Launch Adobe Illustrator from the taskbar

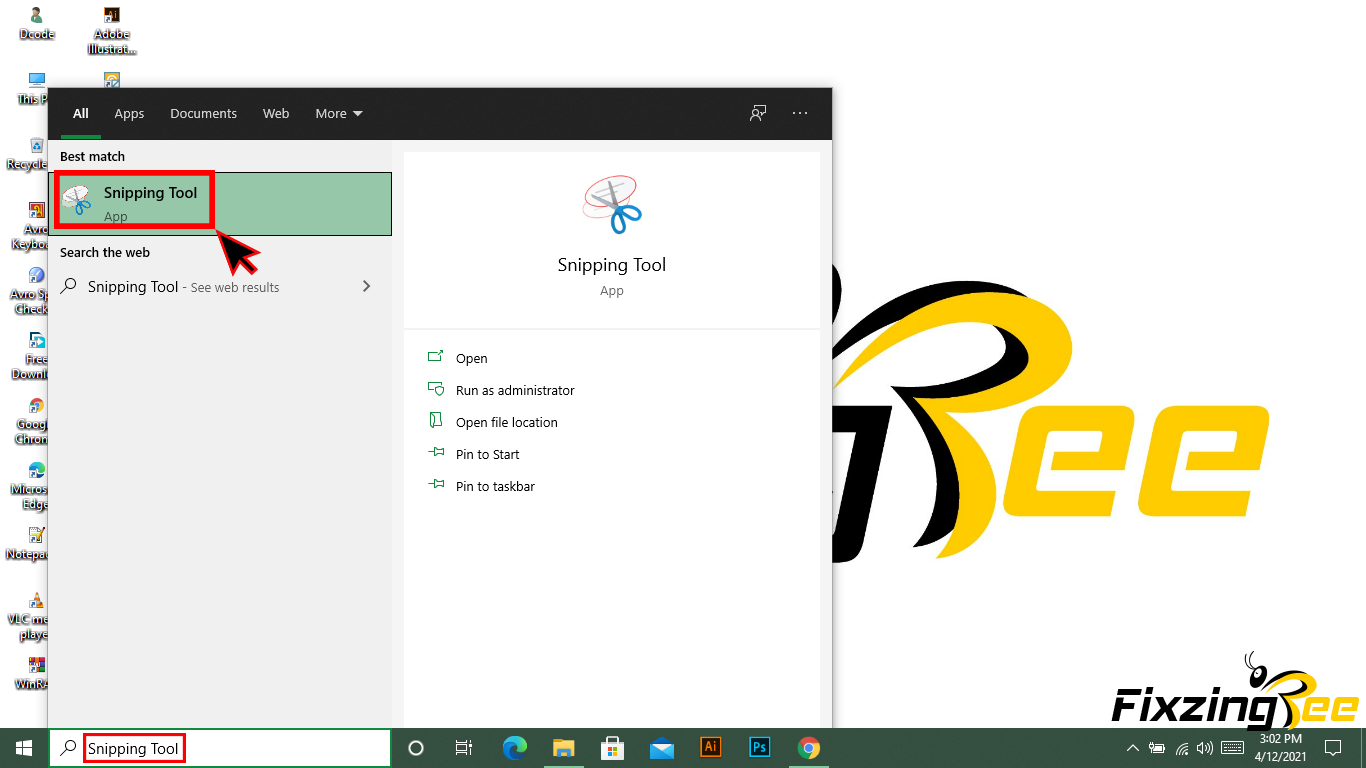coord(711,747)
